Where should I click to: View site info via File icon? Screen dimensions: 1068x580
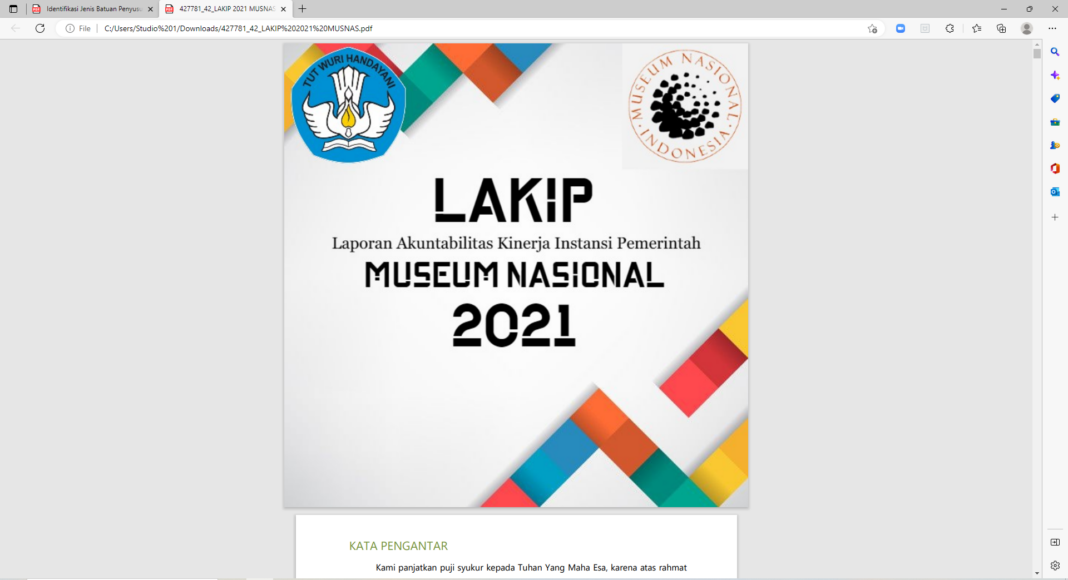78,29
